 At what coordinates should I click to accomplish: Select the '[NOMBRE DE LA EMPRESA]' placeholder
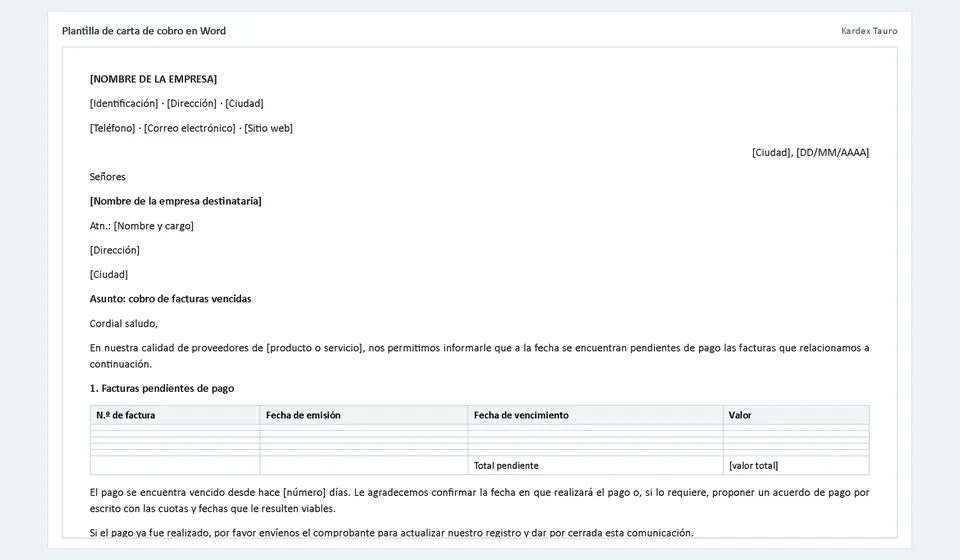153,79
